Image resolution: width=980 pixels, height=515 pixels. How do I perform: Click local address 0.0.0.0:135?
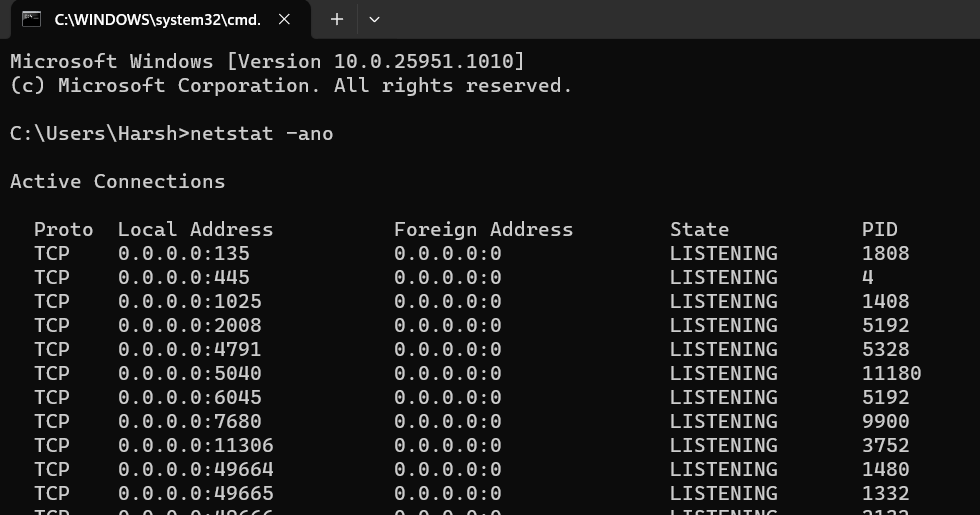[x=183, y=253]
